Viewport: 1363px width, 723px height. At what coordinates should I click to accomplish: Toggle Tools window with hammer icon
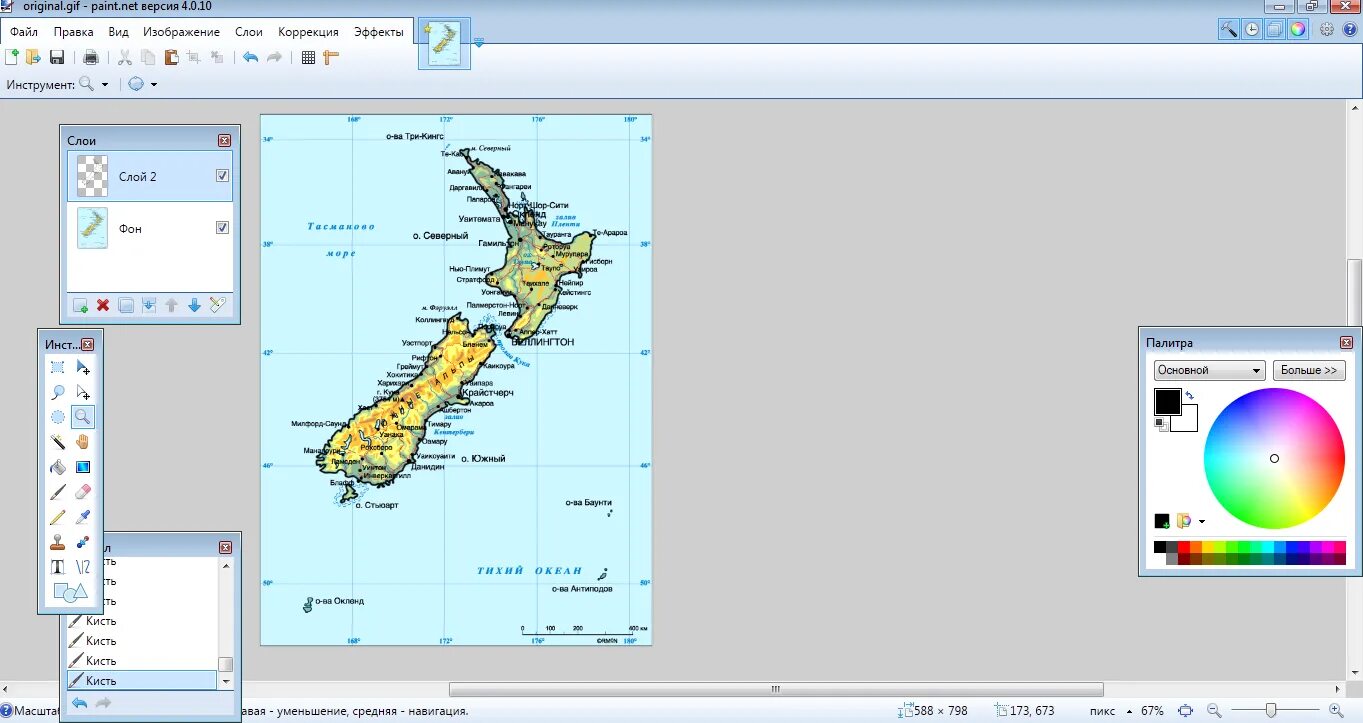(1229, 29)
